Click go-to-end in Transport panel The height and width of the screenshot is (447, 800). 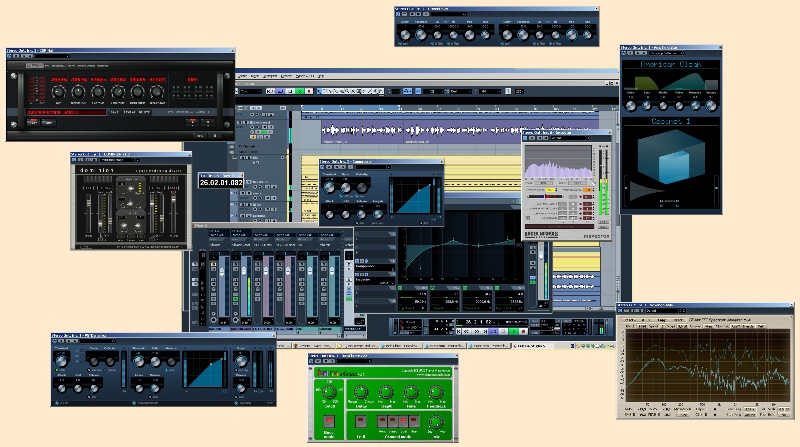coord(485,331)
